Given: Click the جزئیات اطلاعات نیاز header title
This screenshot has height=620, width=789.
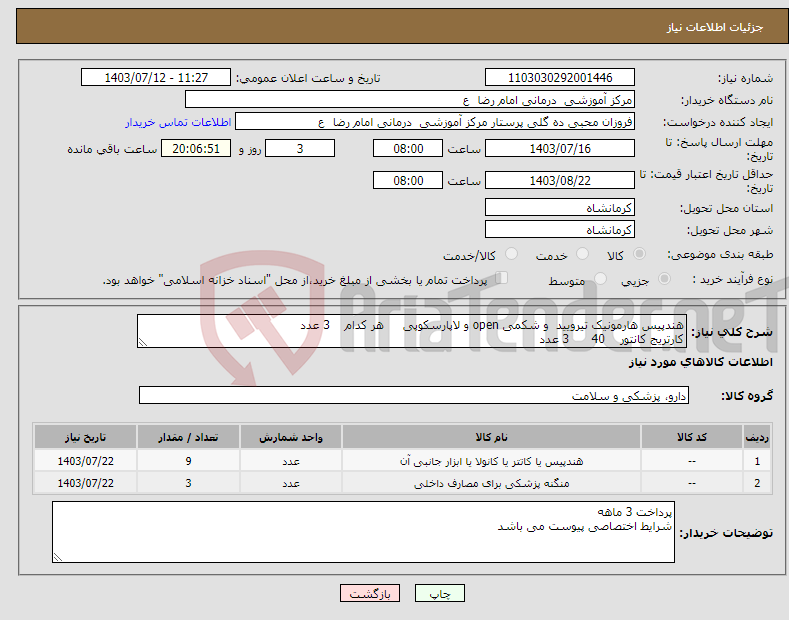Looking at the screenshot, I should (x=715, y=27).
